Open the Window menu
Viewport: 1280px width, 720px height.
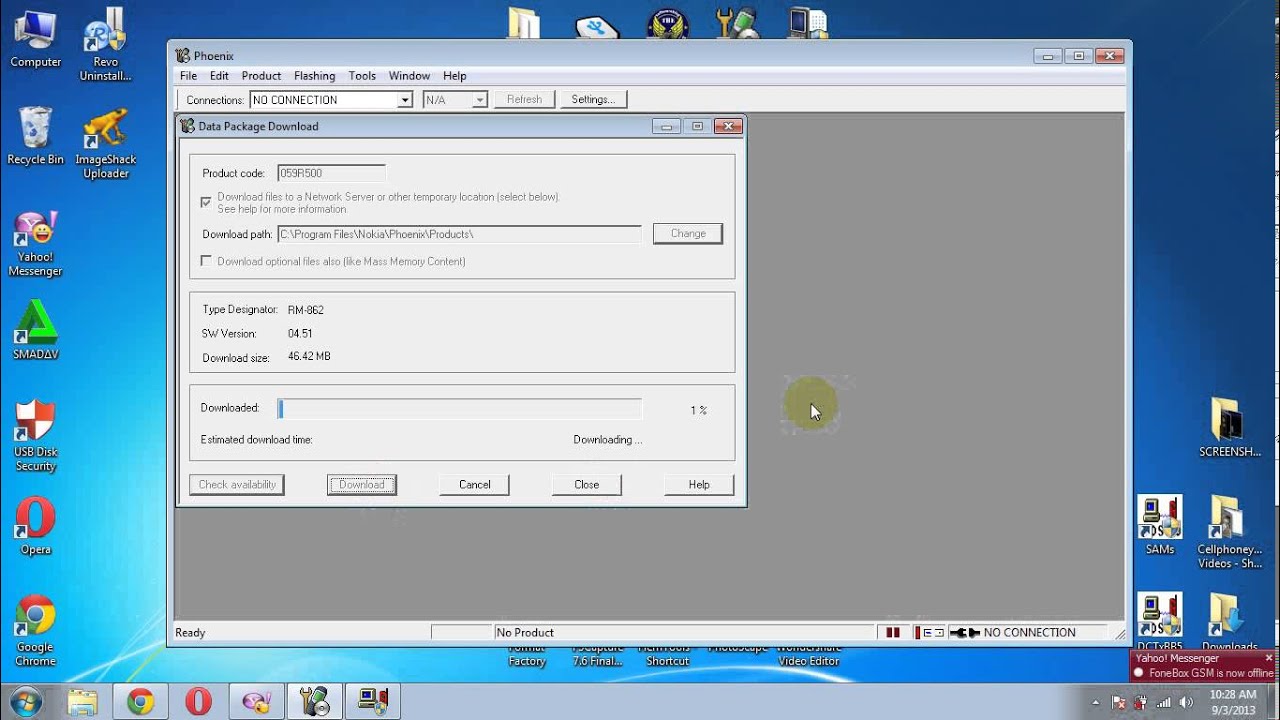409,76
